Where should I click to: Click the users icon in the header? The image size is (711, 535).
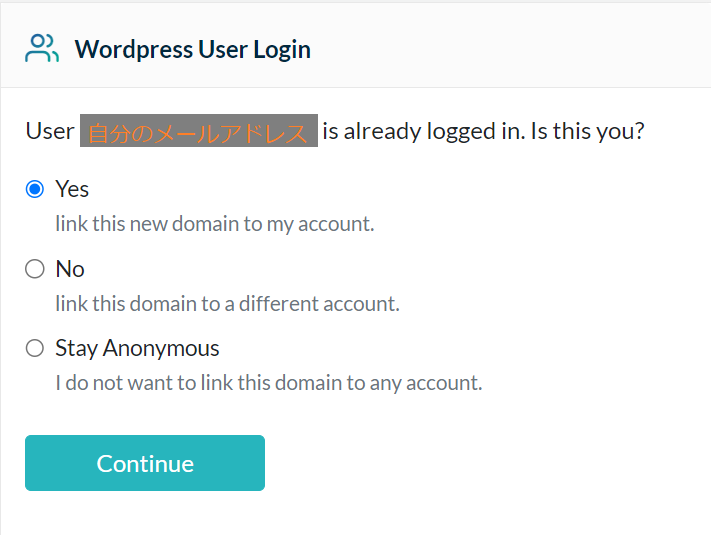[42, 49]
